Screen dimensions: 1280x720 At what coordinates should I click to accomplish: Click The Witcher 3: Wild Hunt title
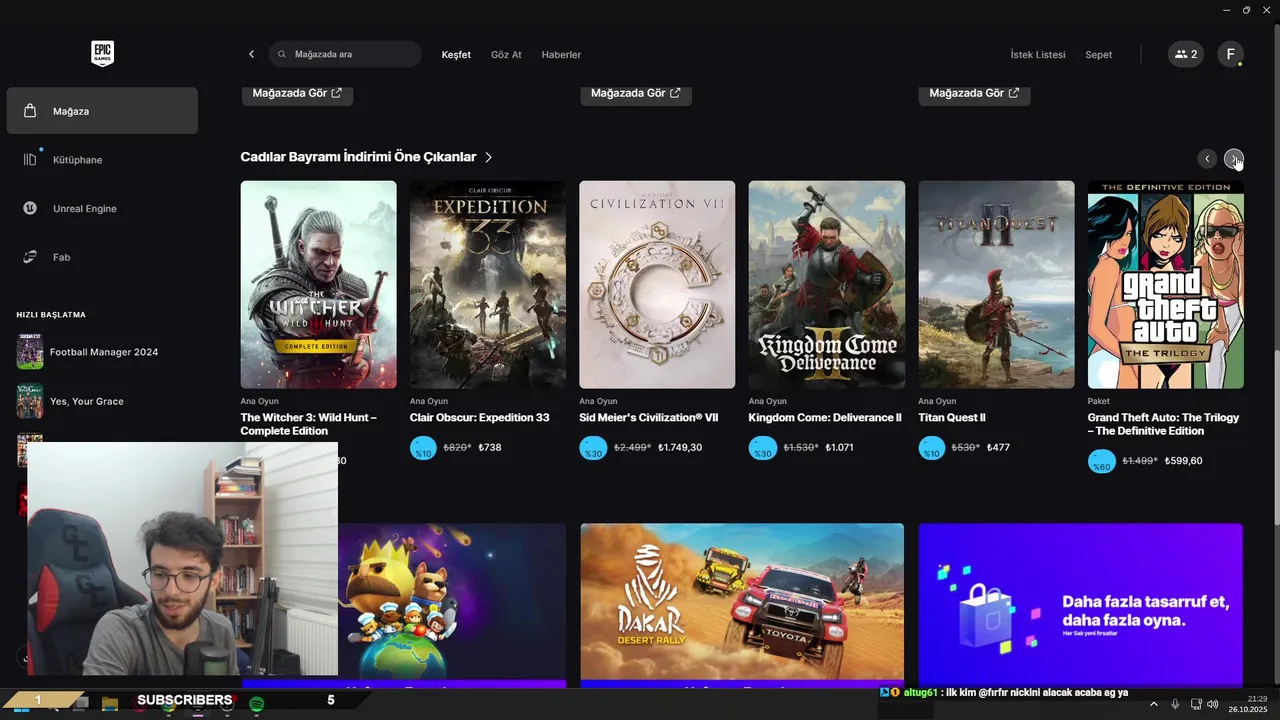tap(308, 424)
